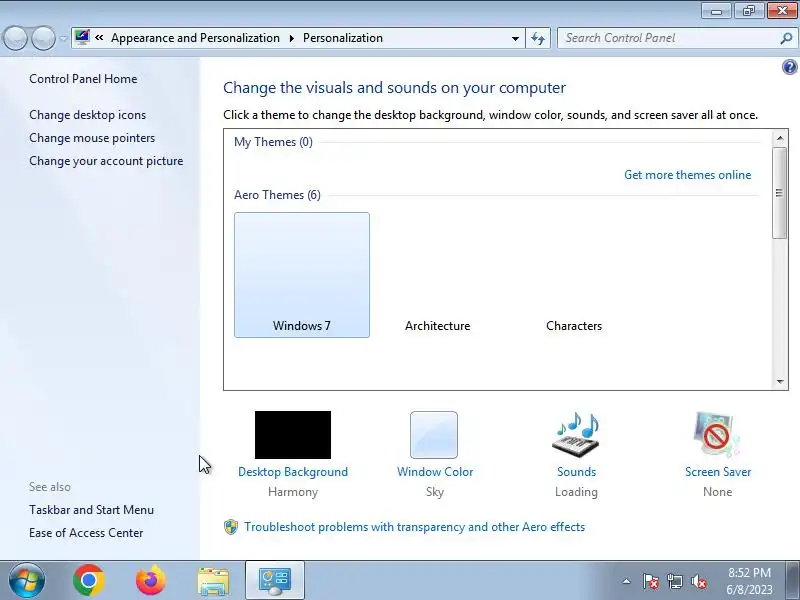Screen dimensions: 800x600
Task: Click Get more themes online link
Action: (687, 174)
